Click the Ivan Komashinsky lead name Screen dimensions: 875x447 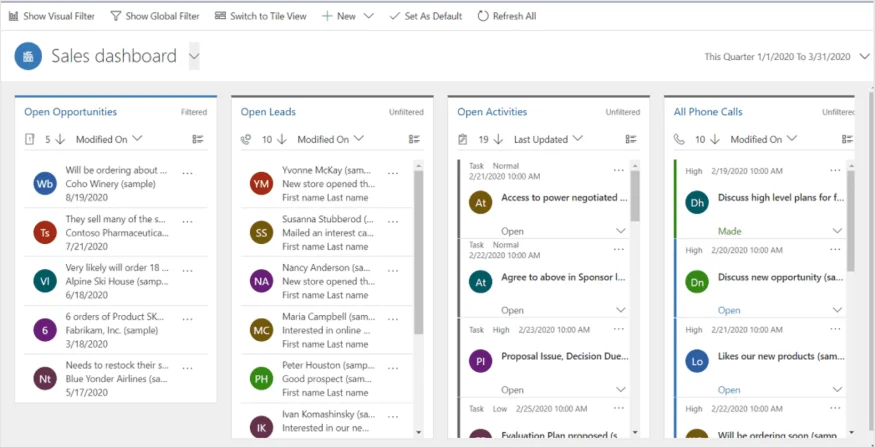(328, 414)
